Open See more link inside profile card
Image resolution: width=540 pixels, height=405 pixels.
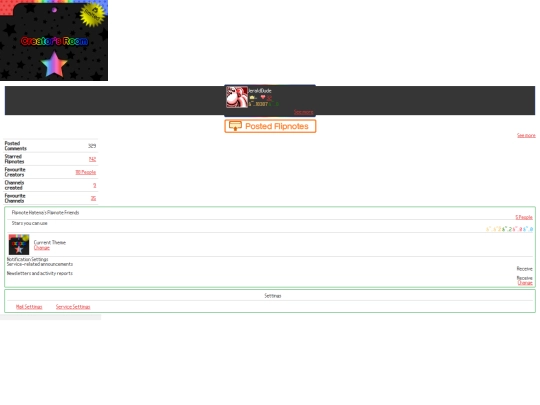(303, 112)
